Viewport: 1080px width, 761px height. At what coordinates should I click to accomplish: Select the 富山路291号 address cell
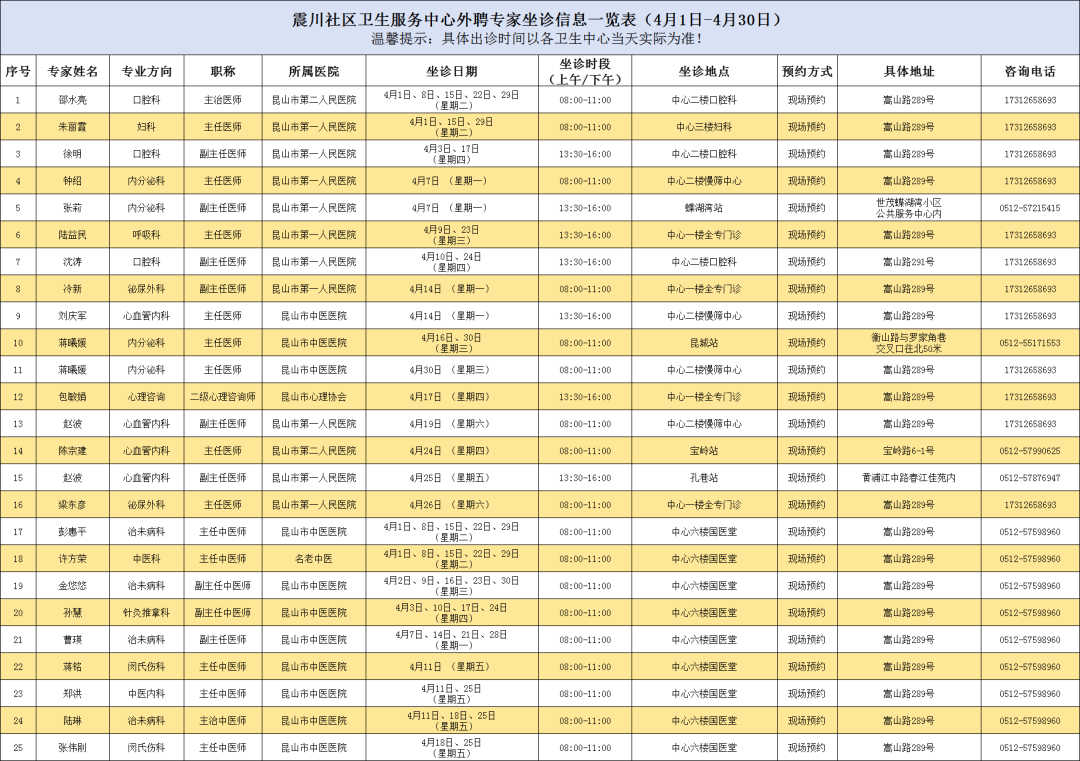pyautogui.click(x=908, y=262)
